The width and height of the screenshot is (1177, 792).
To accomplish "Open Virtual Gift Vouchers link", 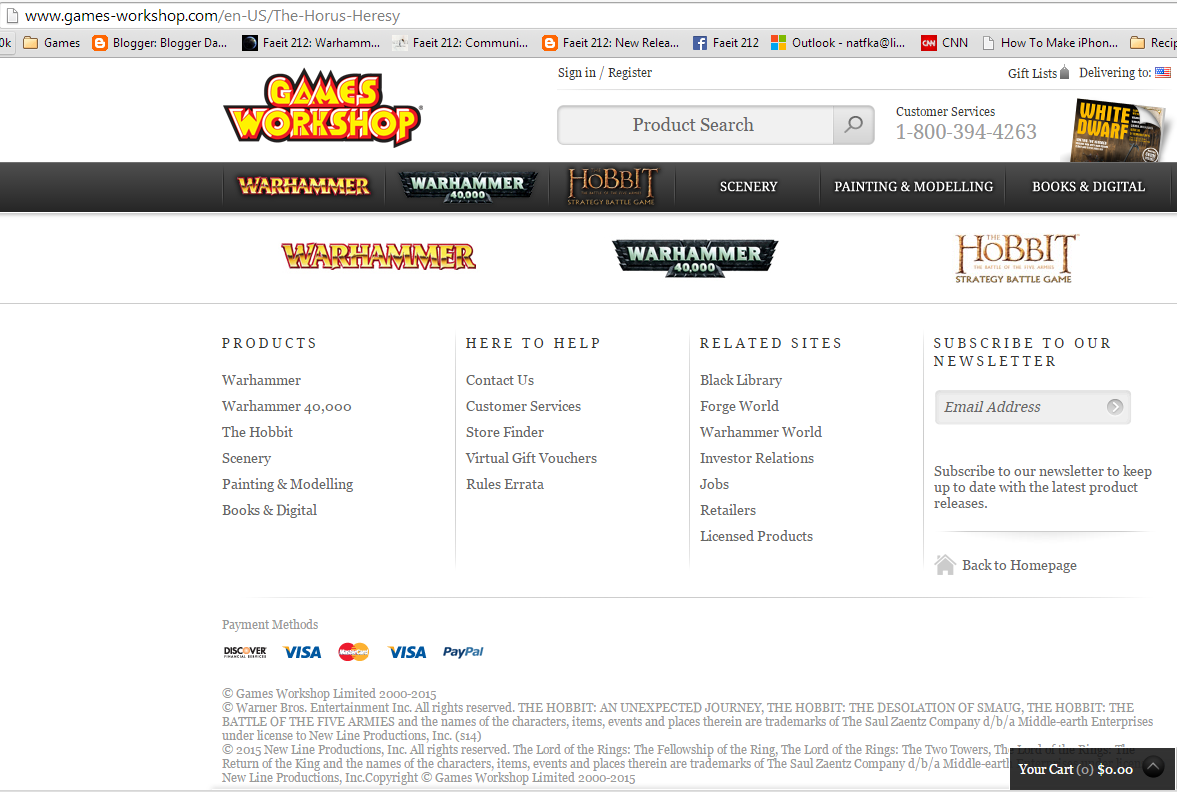I will pyautogui.click(x=531, y=458).
